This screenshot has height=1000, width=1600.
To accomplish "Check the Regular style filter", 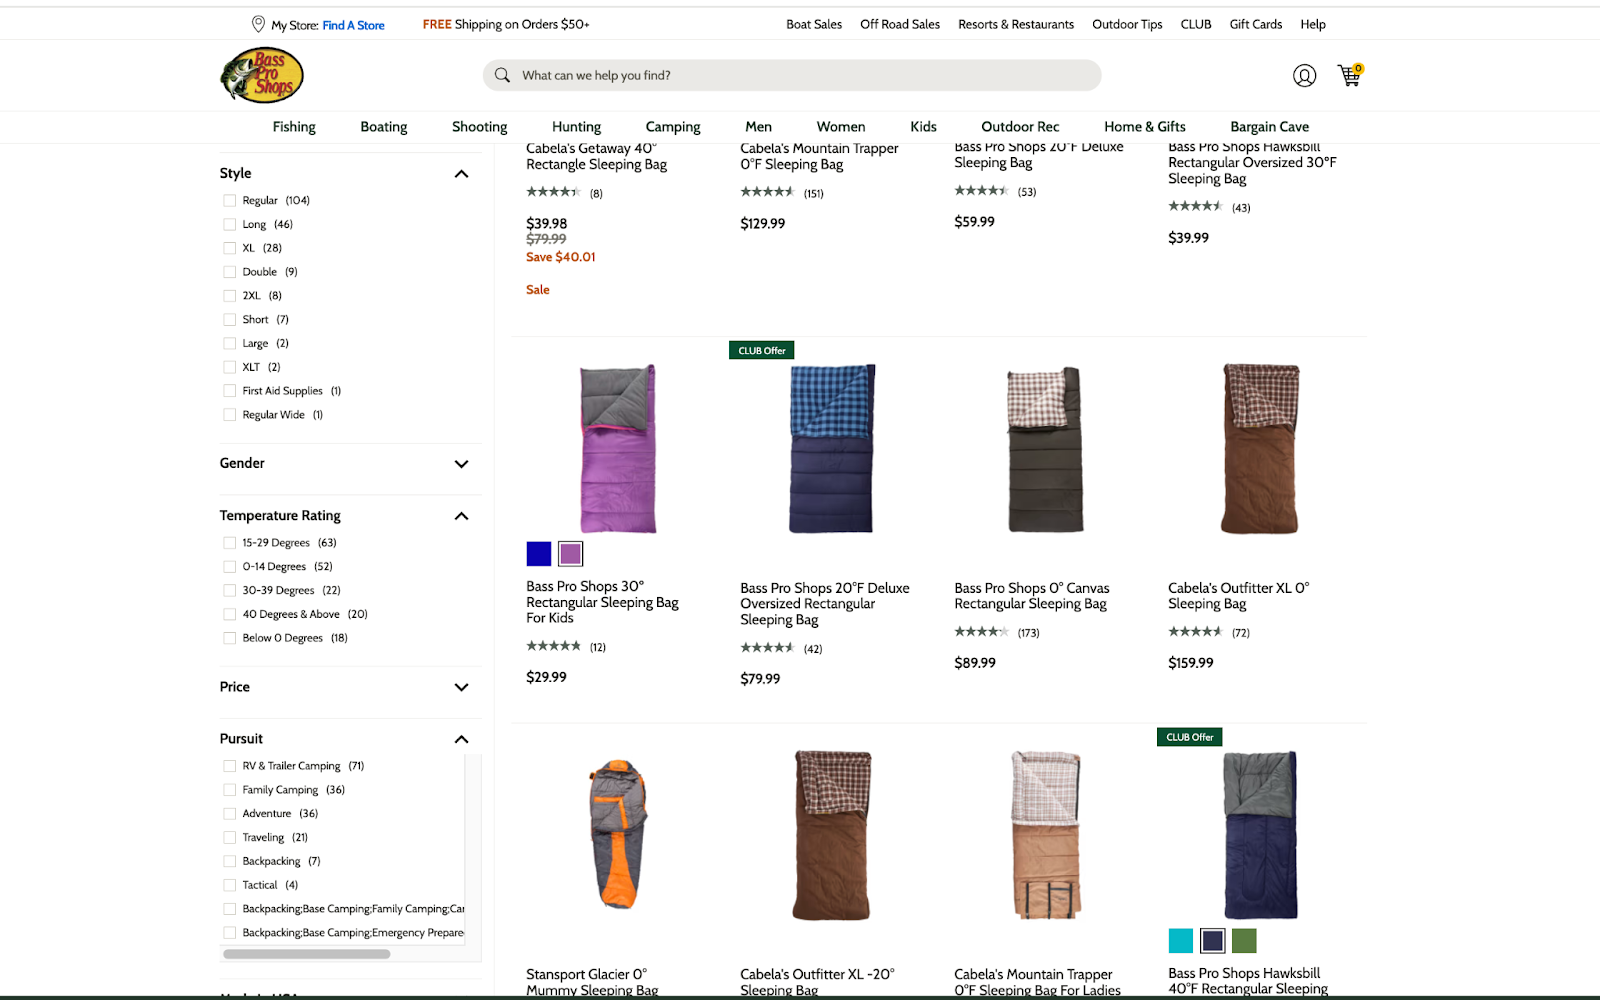I will click(x=230, y=200).
